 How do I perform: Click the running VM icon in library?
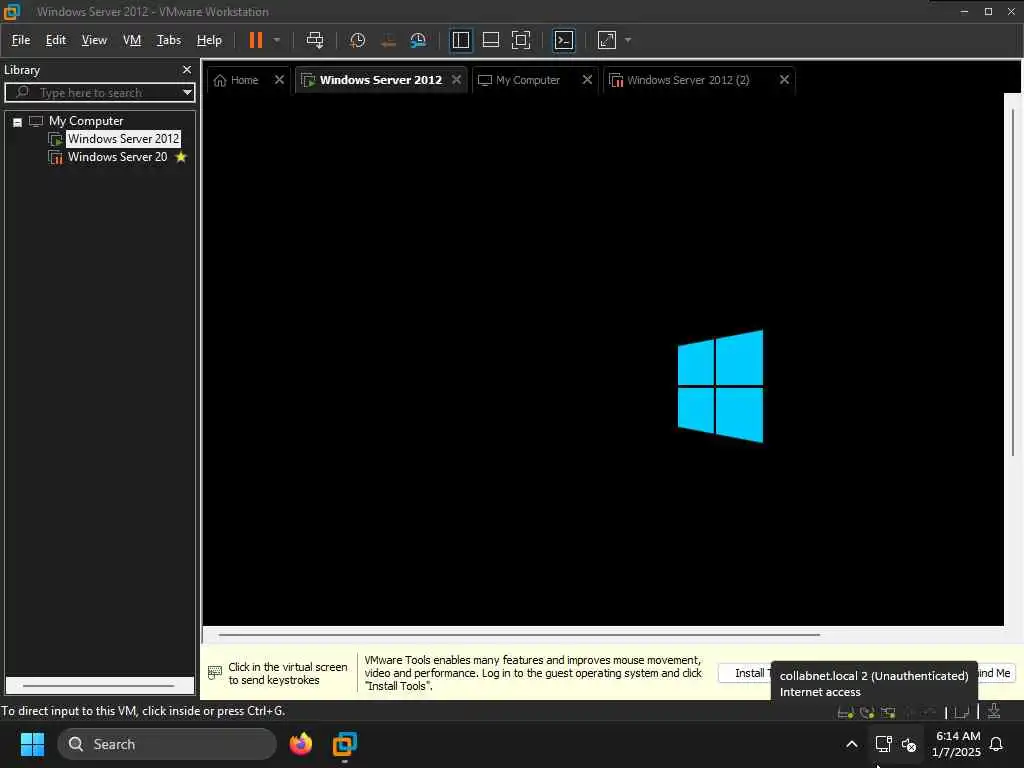click(56, 139)
